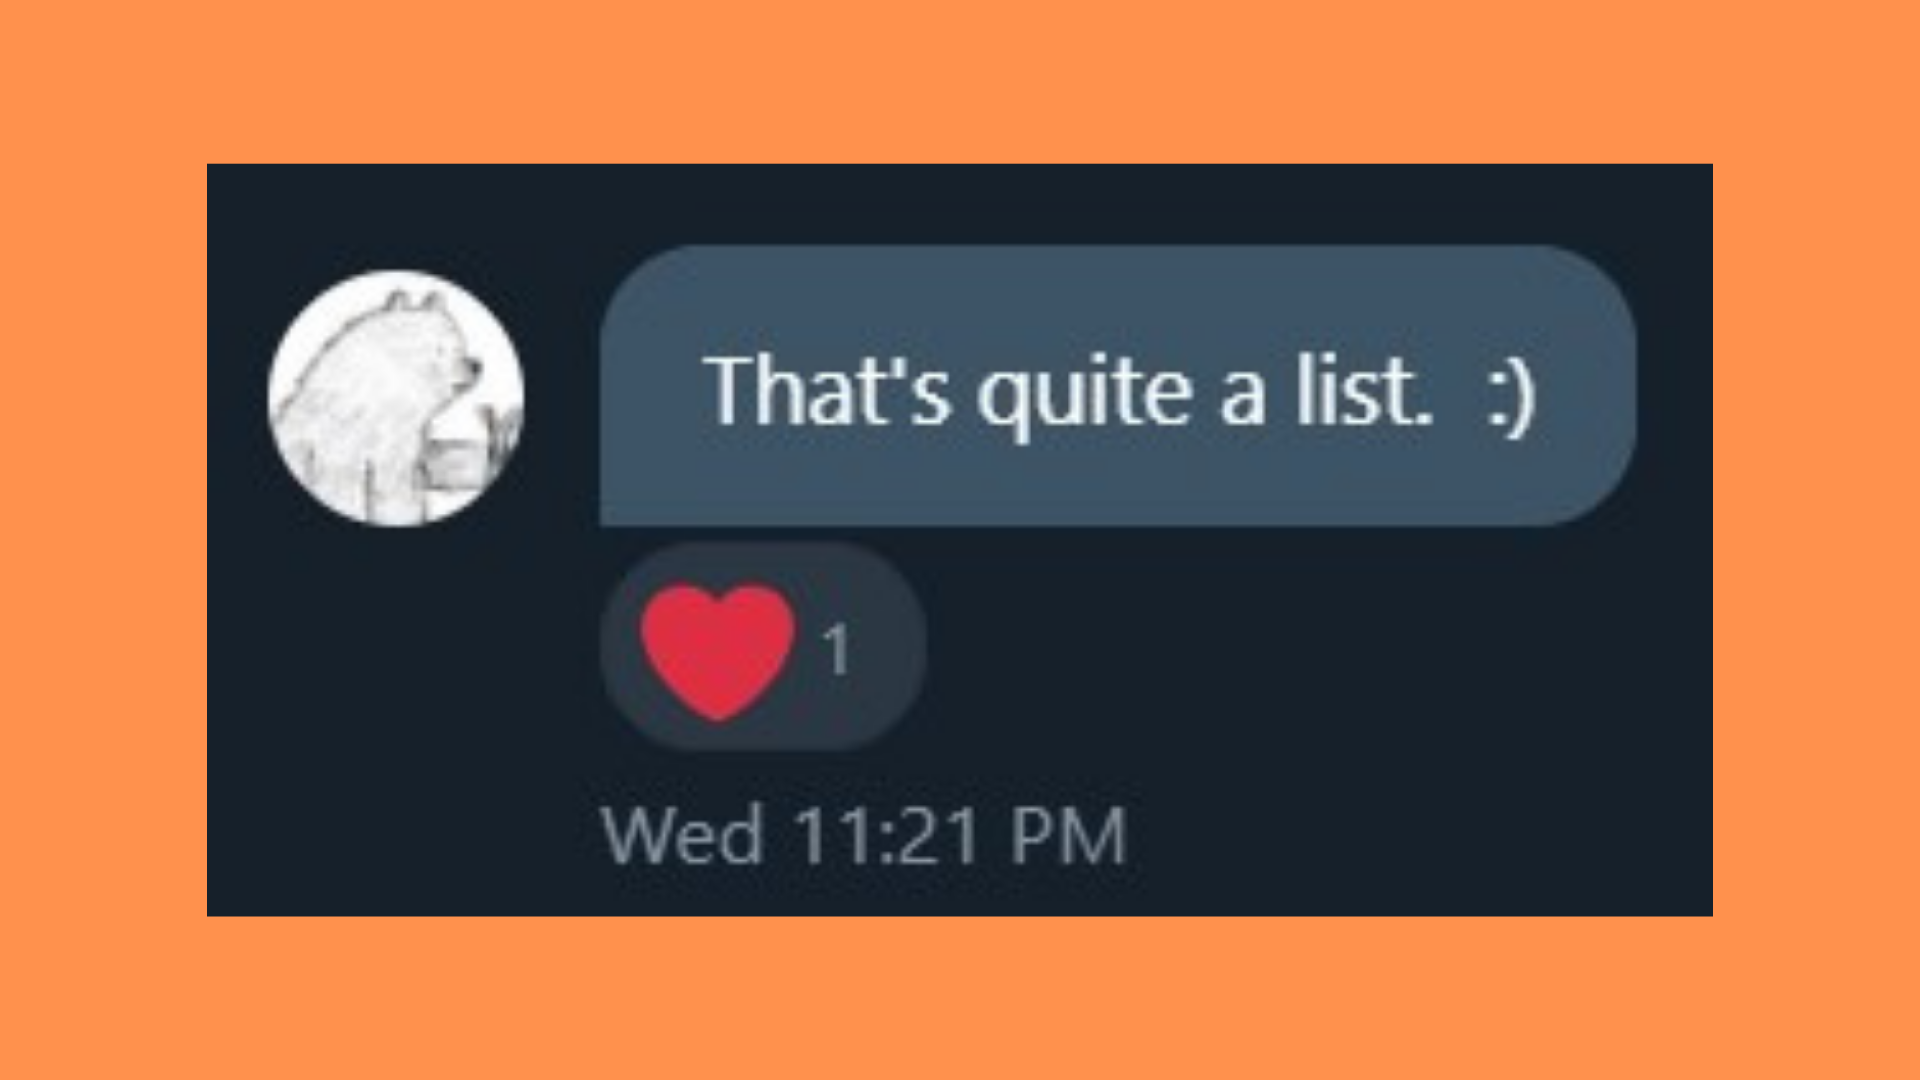The image size is (1920, 1080).
Task: Click the Wed 11:21 PM timestamp
Action: pos(863,836)
